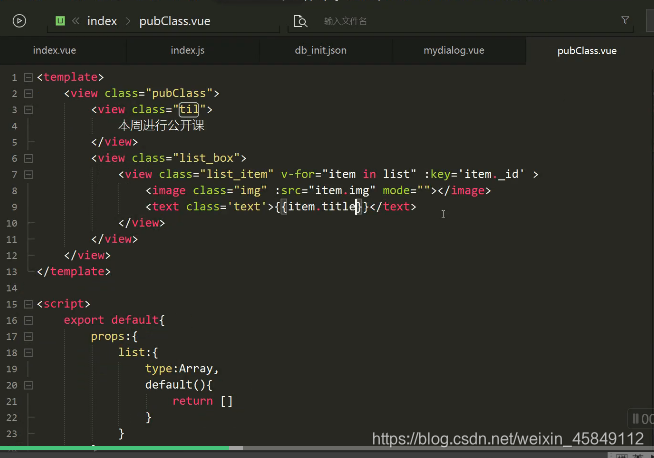Select the pubClass.vue tab
The image size is (654, 458).
point(587,51)
